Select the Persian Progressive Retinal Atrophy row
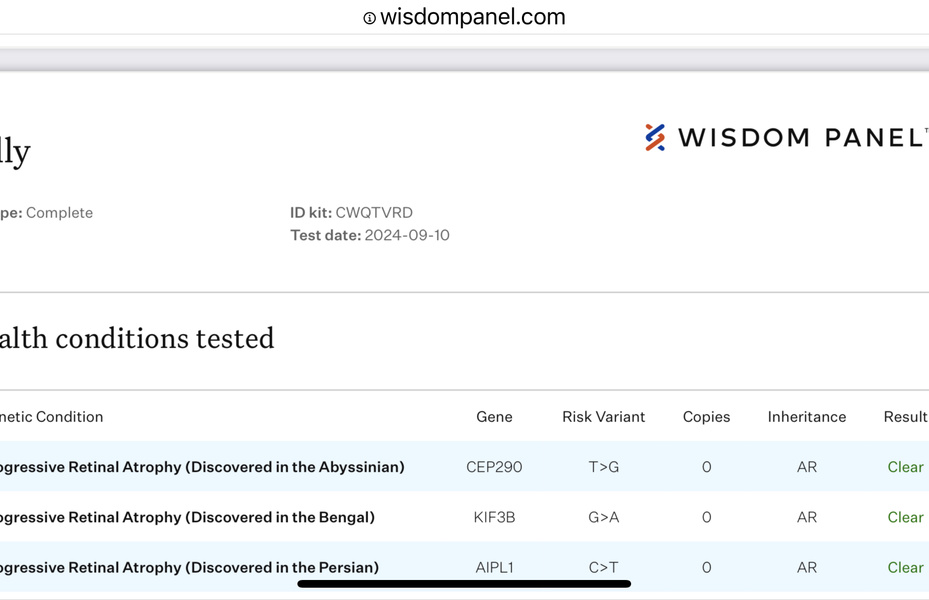 pyautogui.click(x=188, y=567)
